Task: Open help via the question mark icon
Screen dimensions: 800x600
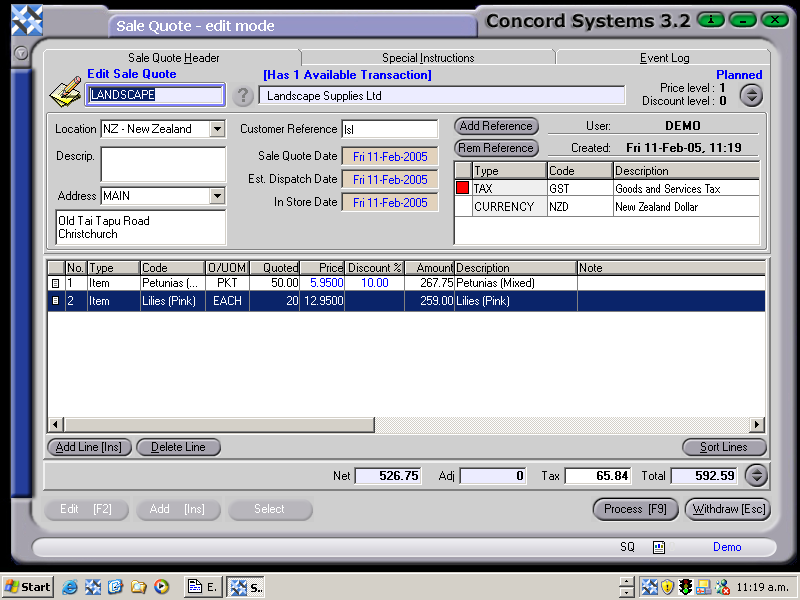Action: 244,96
